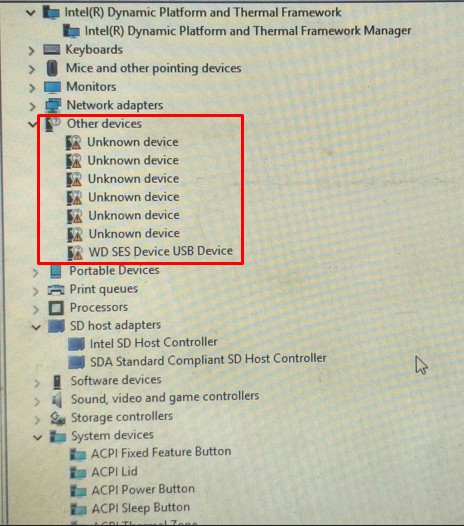Click the WD SES Device warning icon
Image resolution: width=464 pixels, height=526 pixels.
click(75, 253)
